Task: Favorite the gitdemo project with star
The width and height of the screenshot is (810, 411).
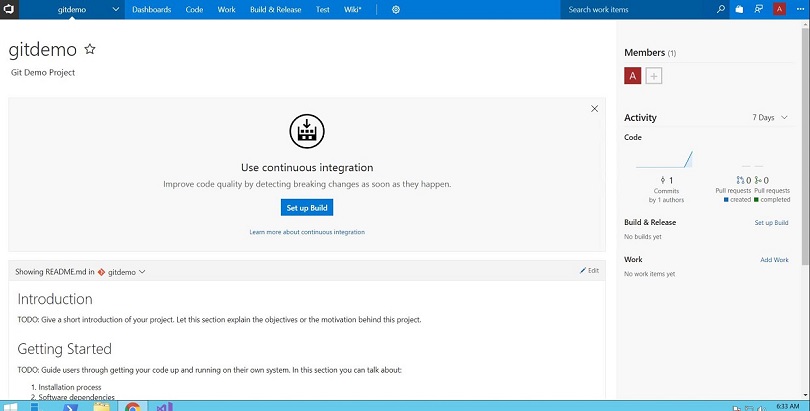Action: [x=90, y=49]
